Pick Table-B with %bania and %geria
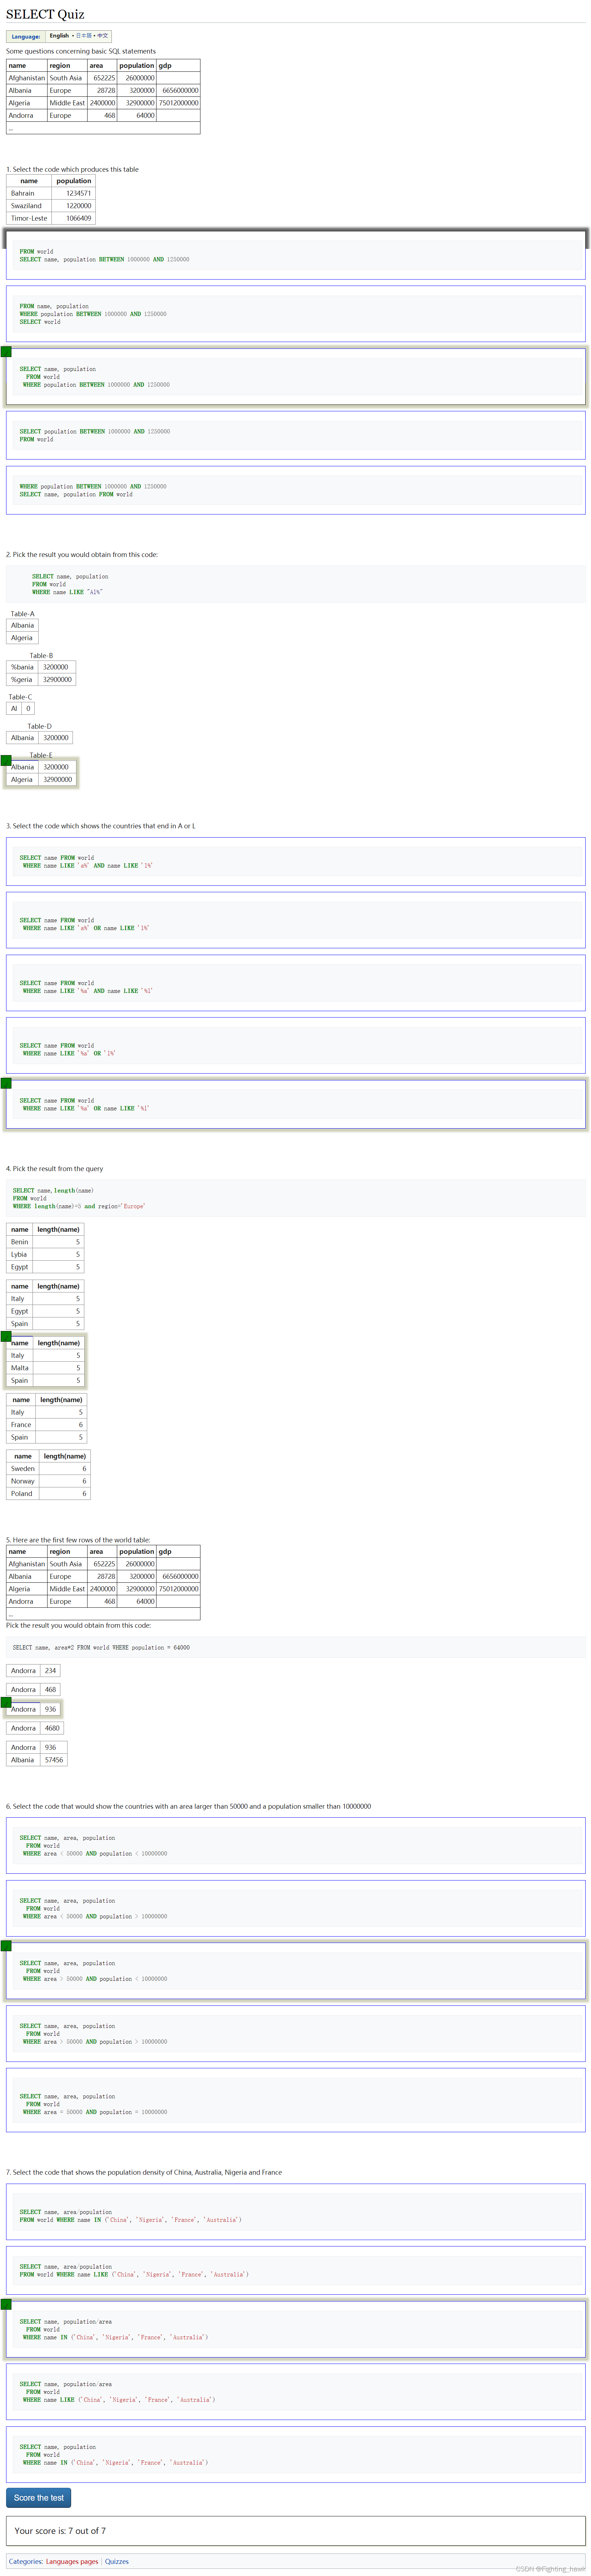 point(41,673)
